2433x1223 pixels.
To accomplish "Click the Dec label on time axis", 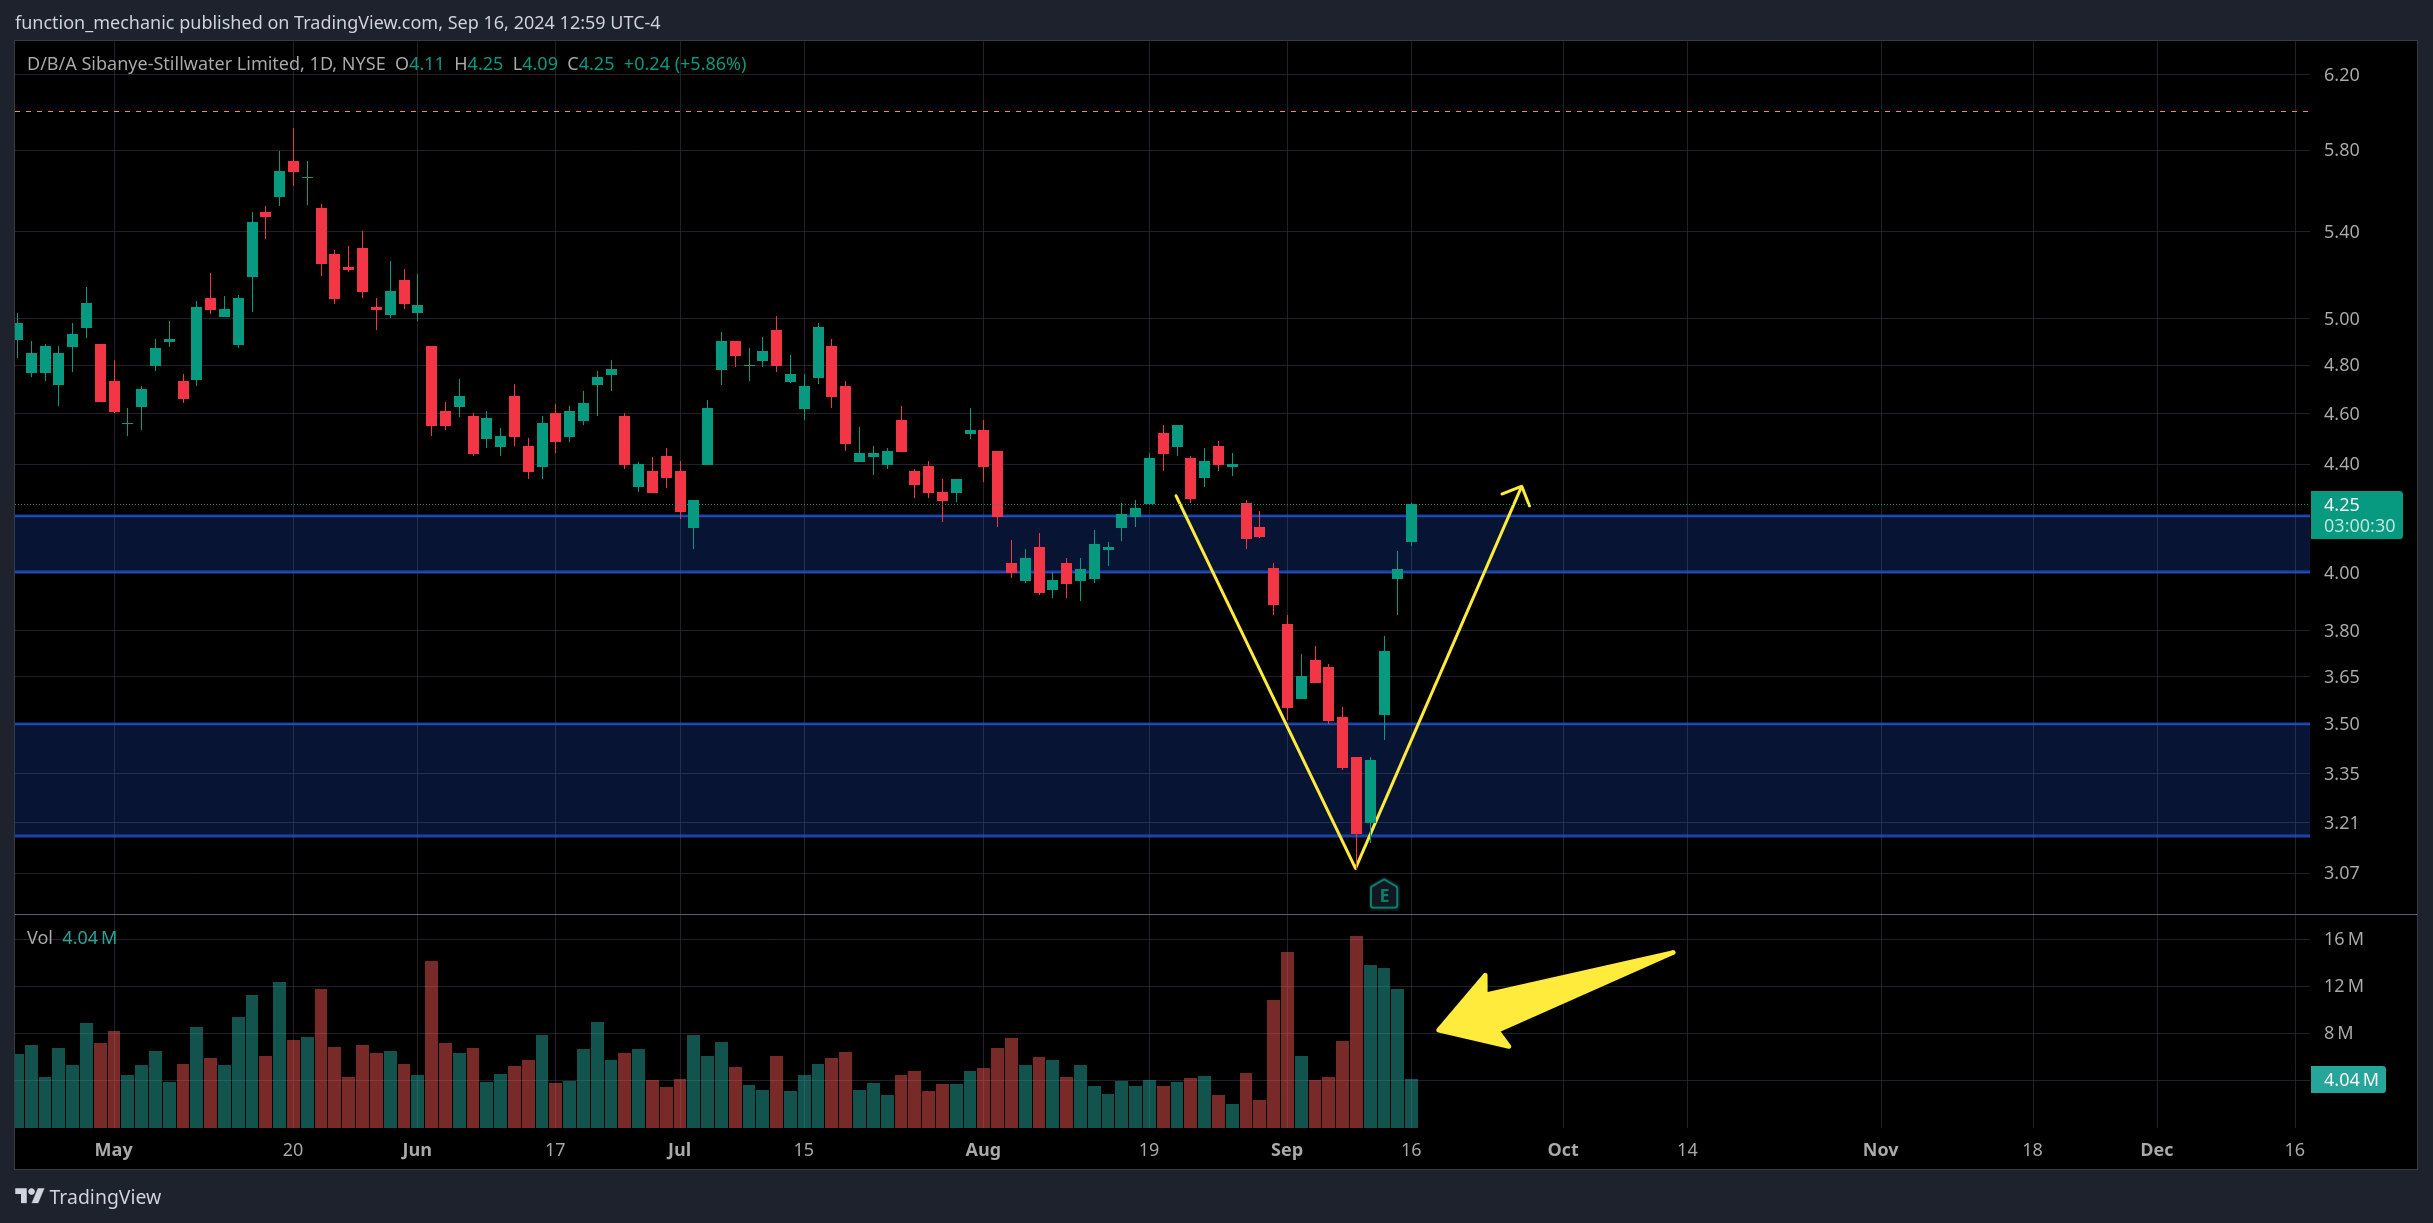I will (x=2157, y=1150).
